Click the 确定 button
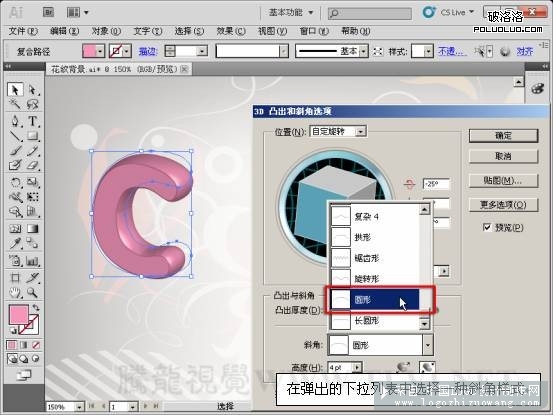The image size is (553, 415). click(503, 136)
